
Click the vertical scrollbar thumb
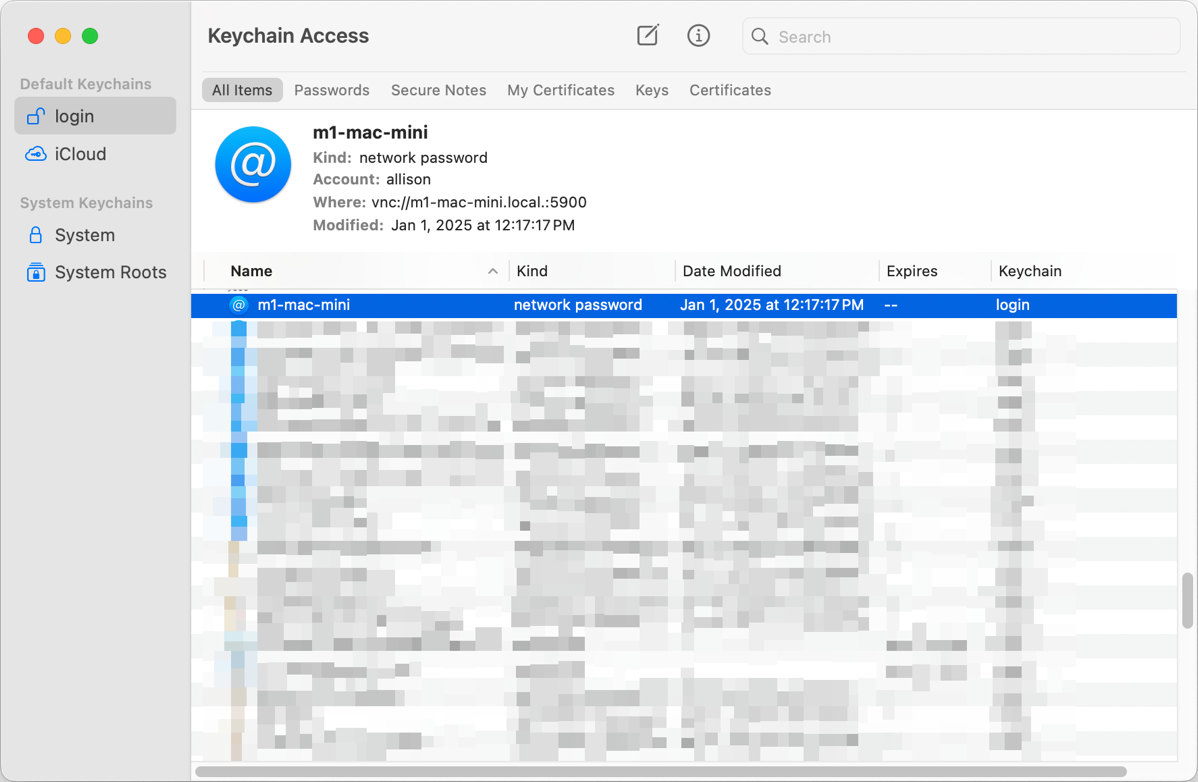1188,601
